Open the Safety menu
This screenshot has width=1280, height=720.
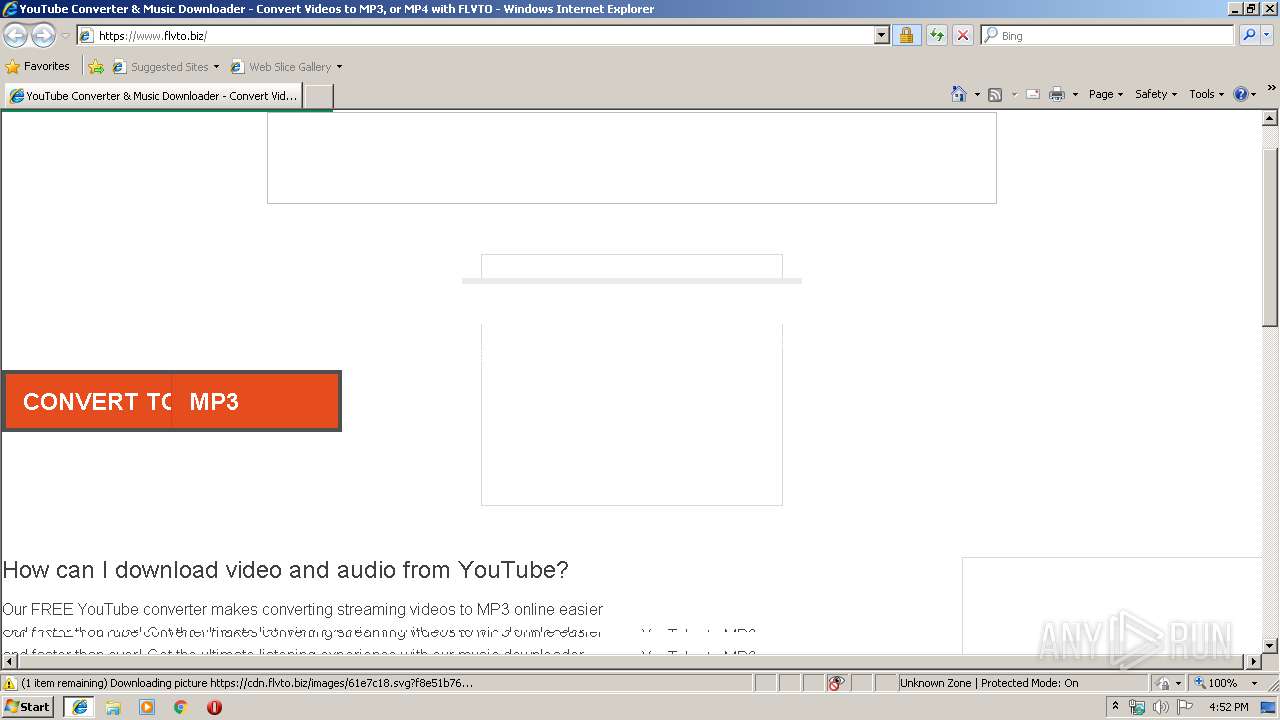tap(1155, 94)
